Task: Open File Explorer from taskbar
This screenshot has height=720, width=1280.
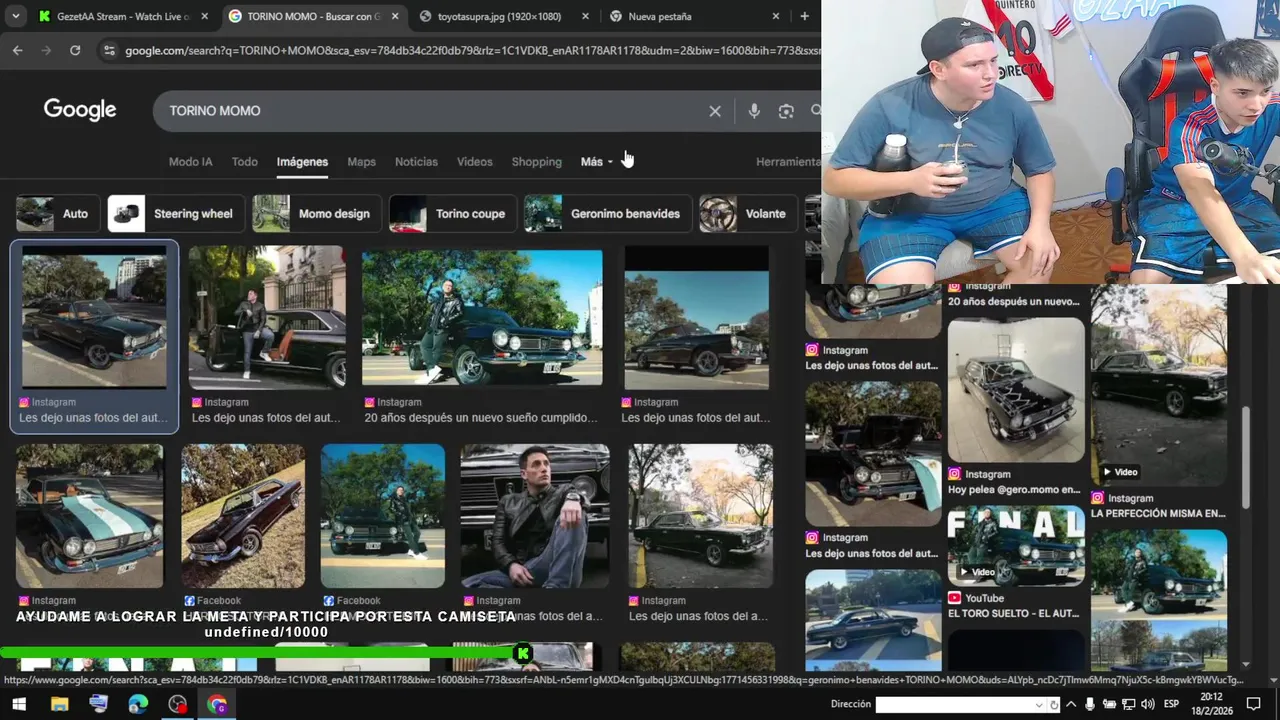Action: [x=59, y=704]
